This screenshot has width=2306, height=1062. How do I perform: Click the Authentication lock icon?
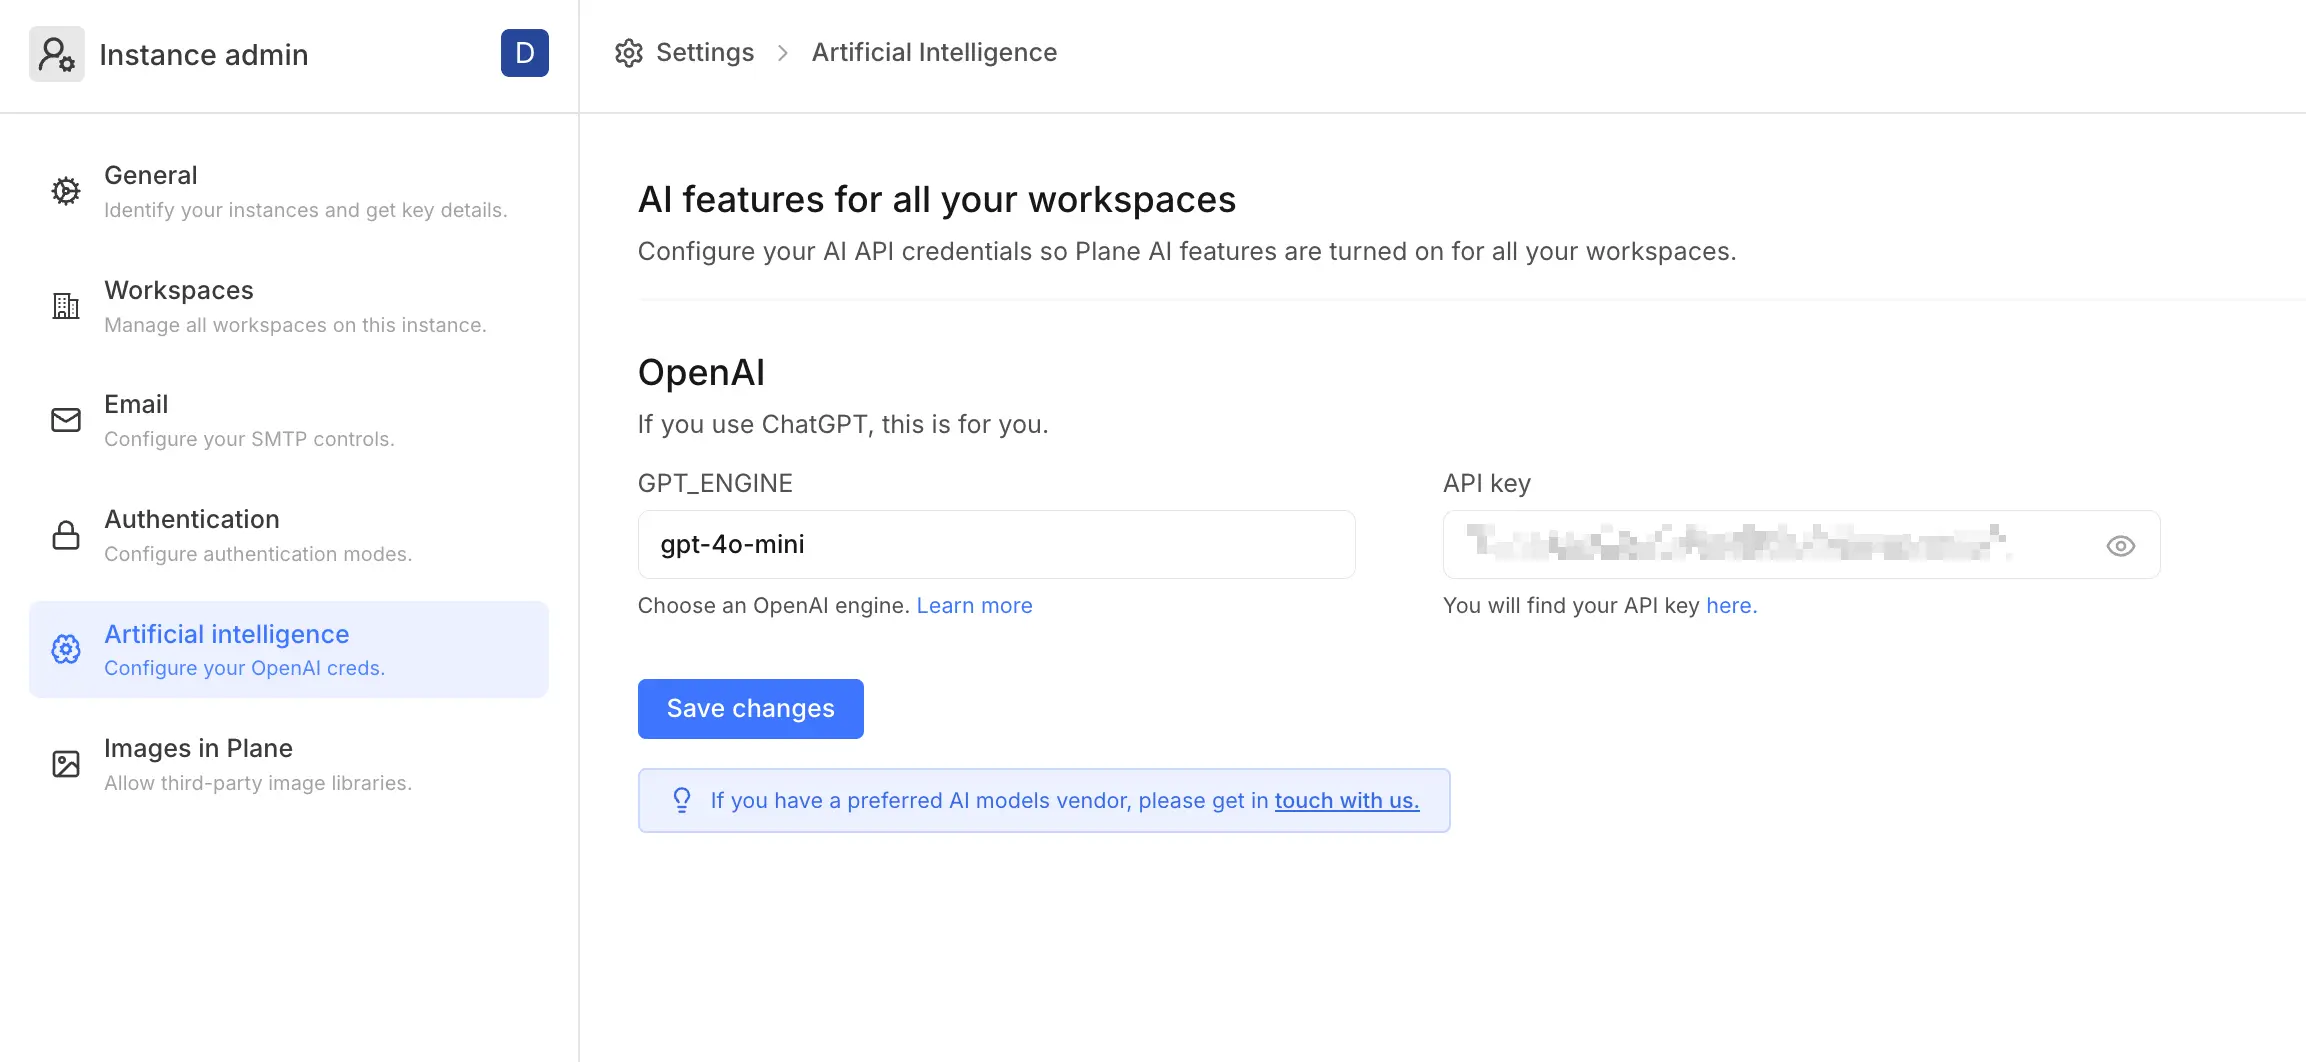pos(66,535)
